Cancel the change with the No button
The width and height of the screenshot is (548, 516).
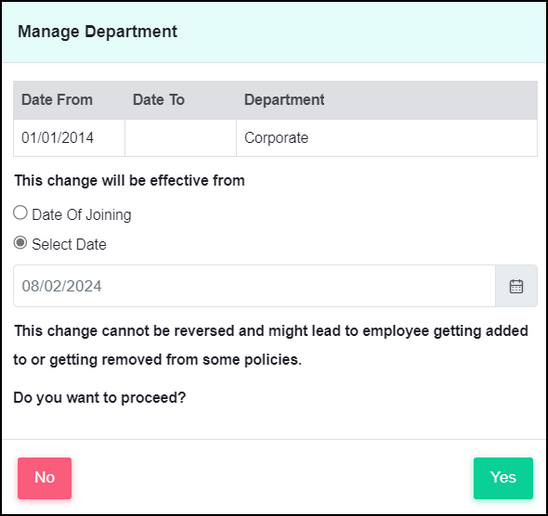(x=45, y=478)
